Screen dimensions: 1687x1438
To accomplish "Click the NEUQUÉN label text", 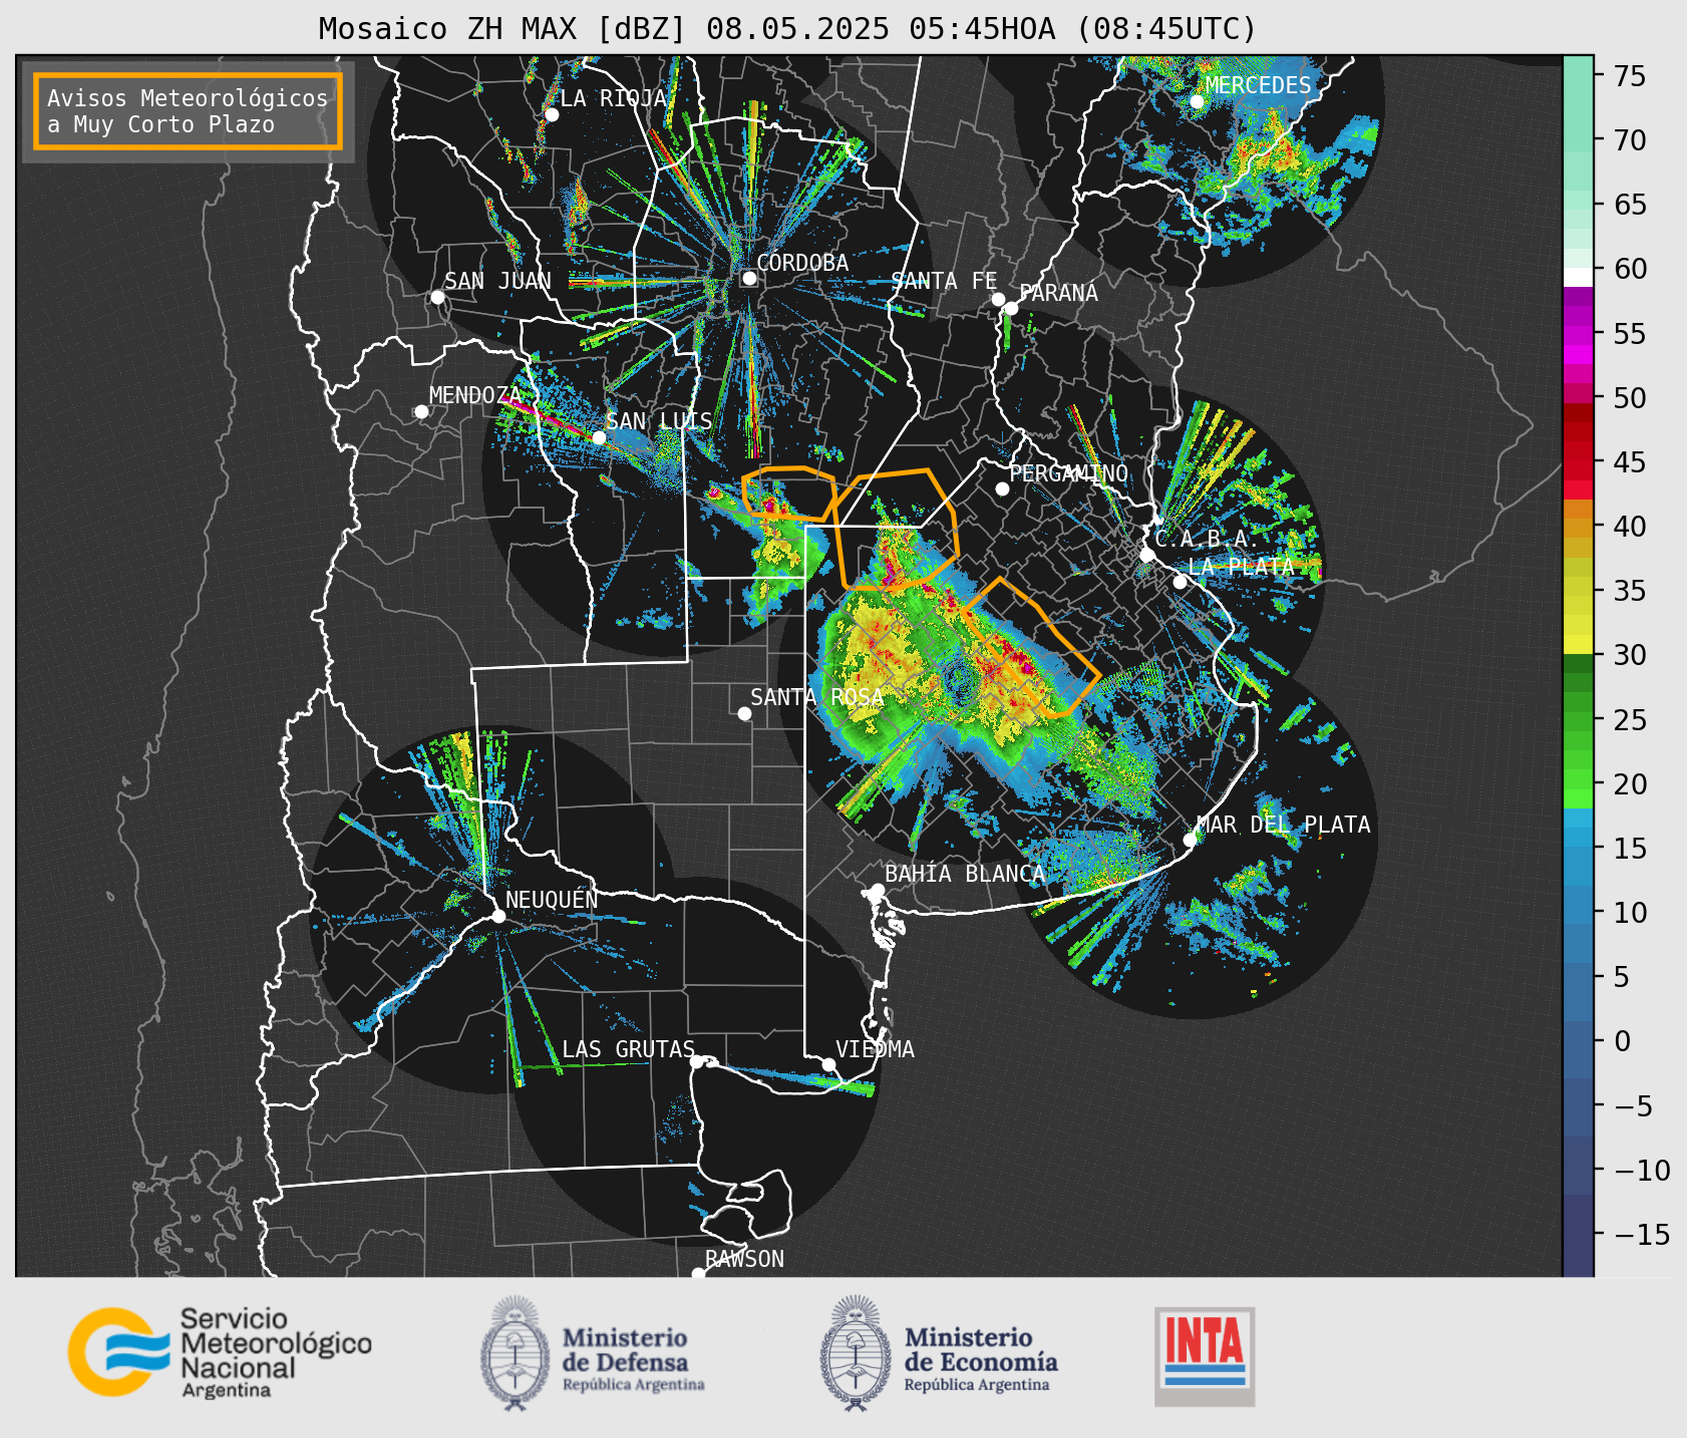I will click(552, 899).
